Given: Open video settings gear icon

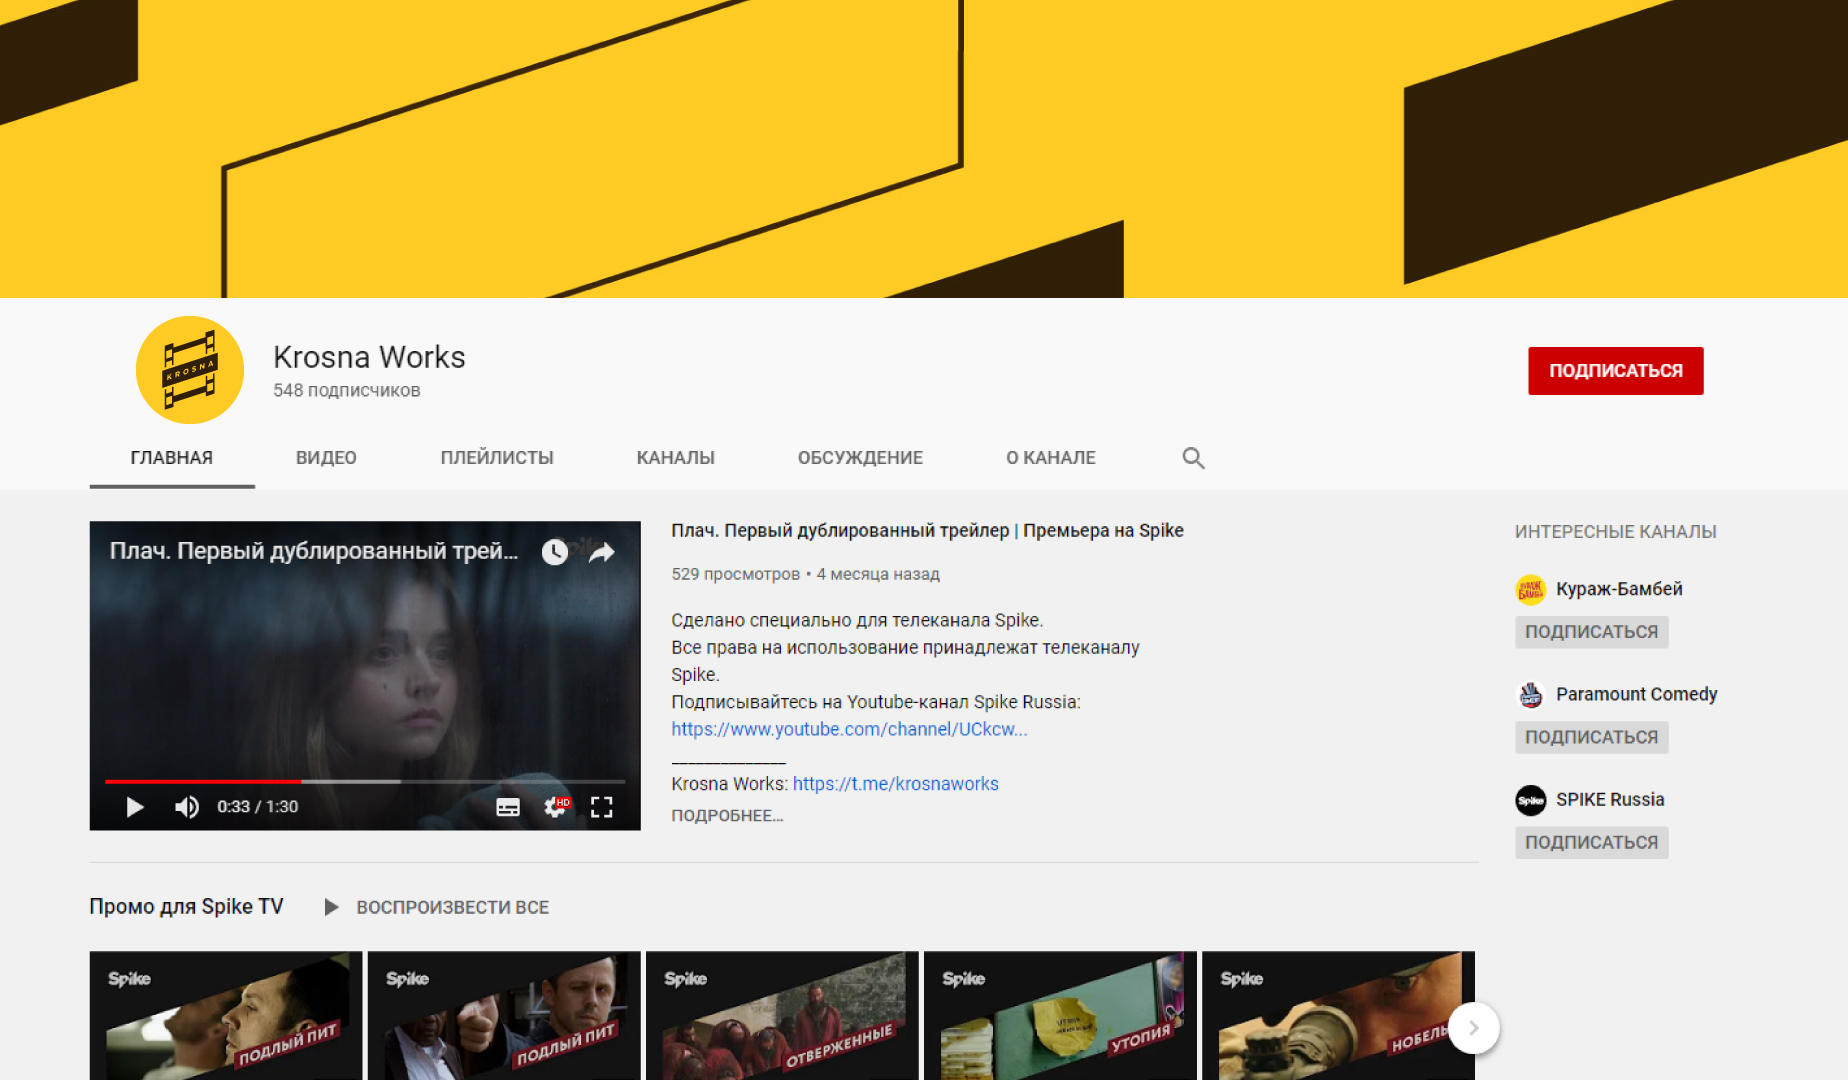Looking at the screenshot, I should coord(556,807).
